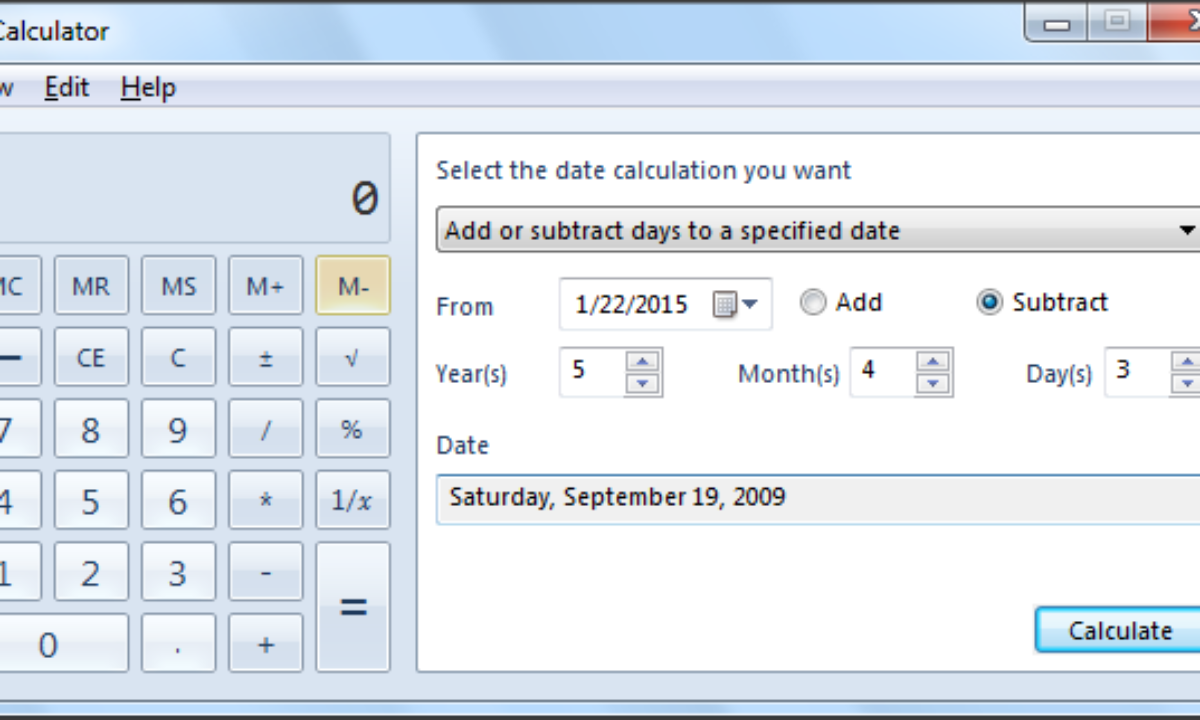Screen dimensions: 1200x720
Task: Click the reciprocal 1/x key
Action: point(352,500)
